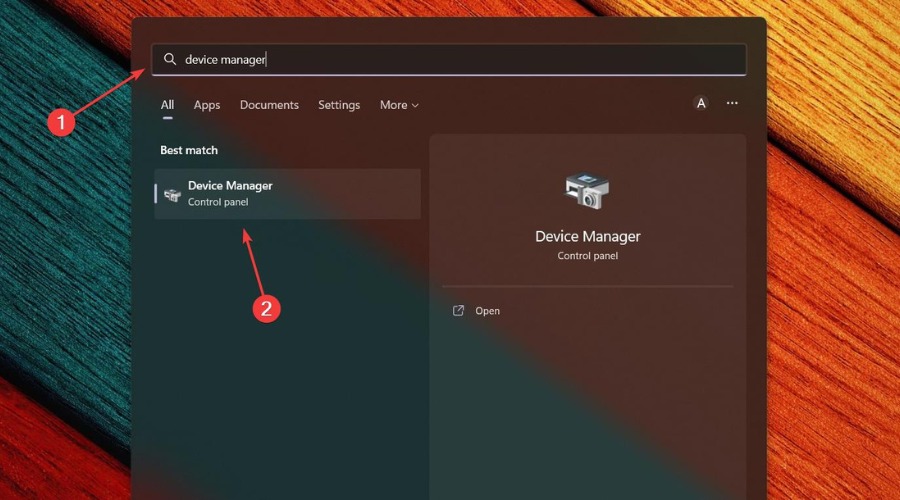This screenshot has height=500, width=900.
Task: Click the search magnifier icon
Action: click(170, 59)
